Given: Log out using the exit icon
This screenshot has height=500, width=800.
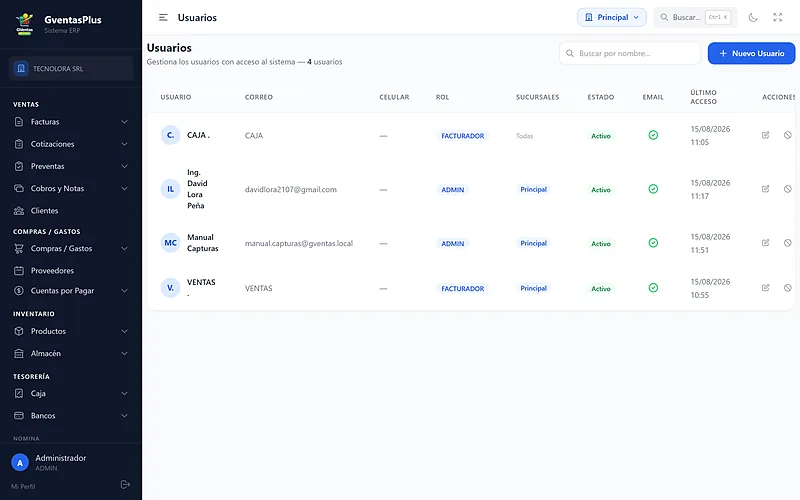Looking at the screenshot, I should point(125,484).
